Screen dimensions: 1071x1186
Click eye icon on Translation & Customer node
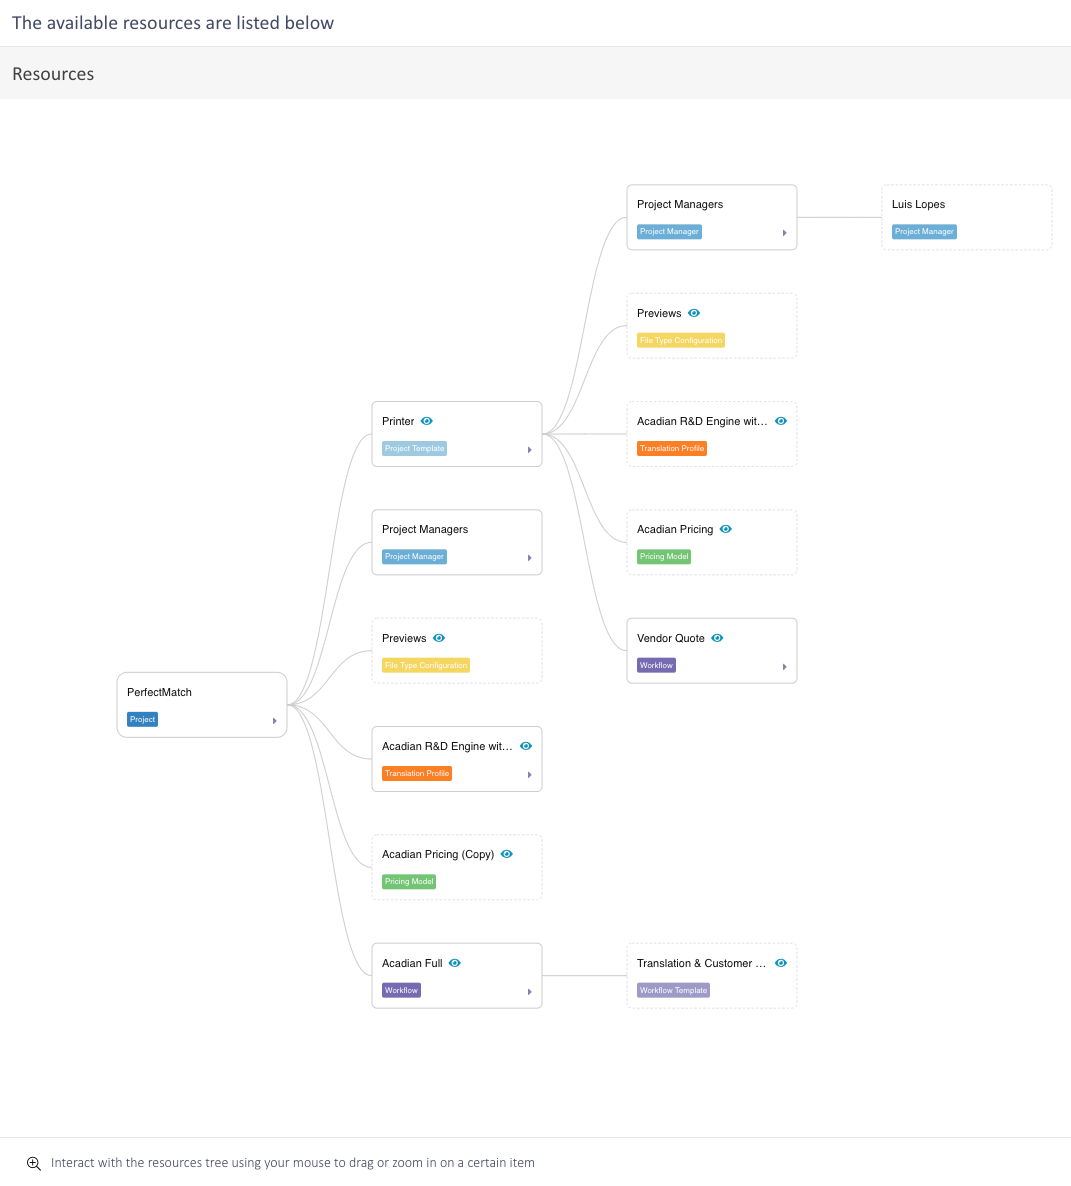coord(781,963)
